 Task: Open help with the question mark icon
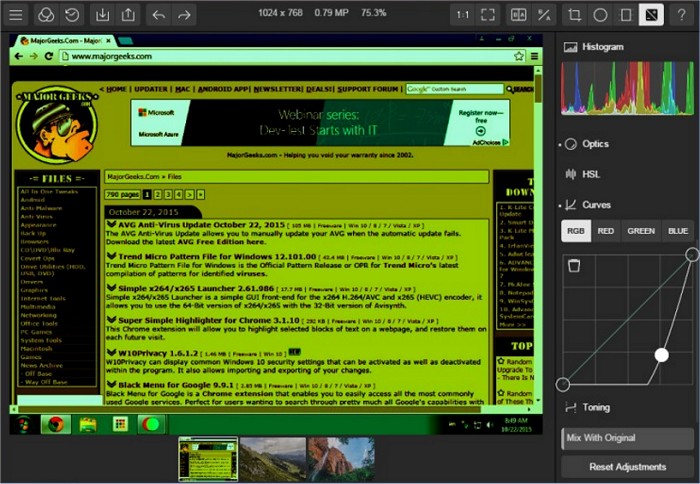tap(682, 15)
